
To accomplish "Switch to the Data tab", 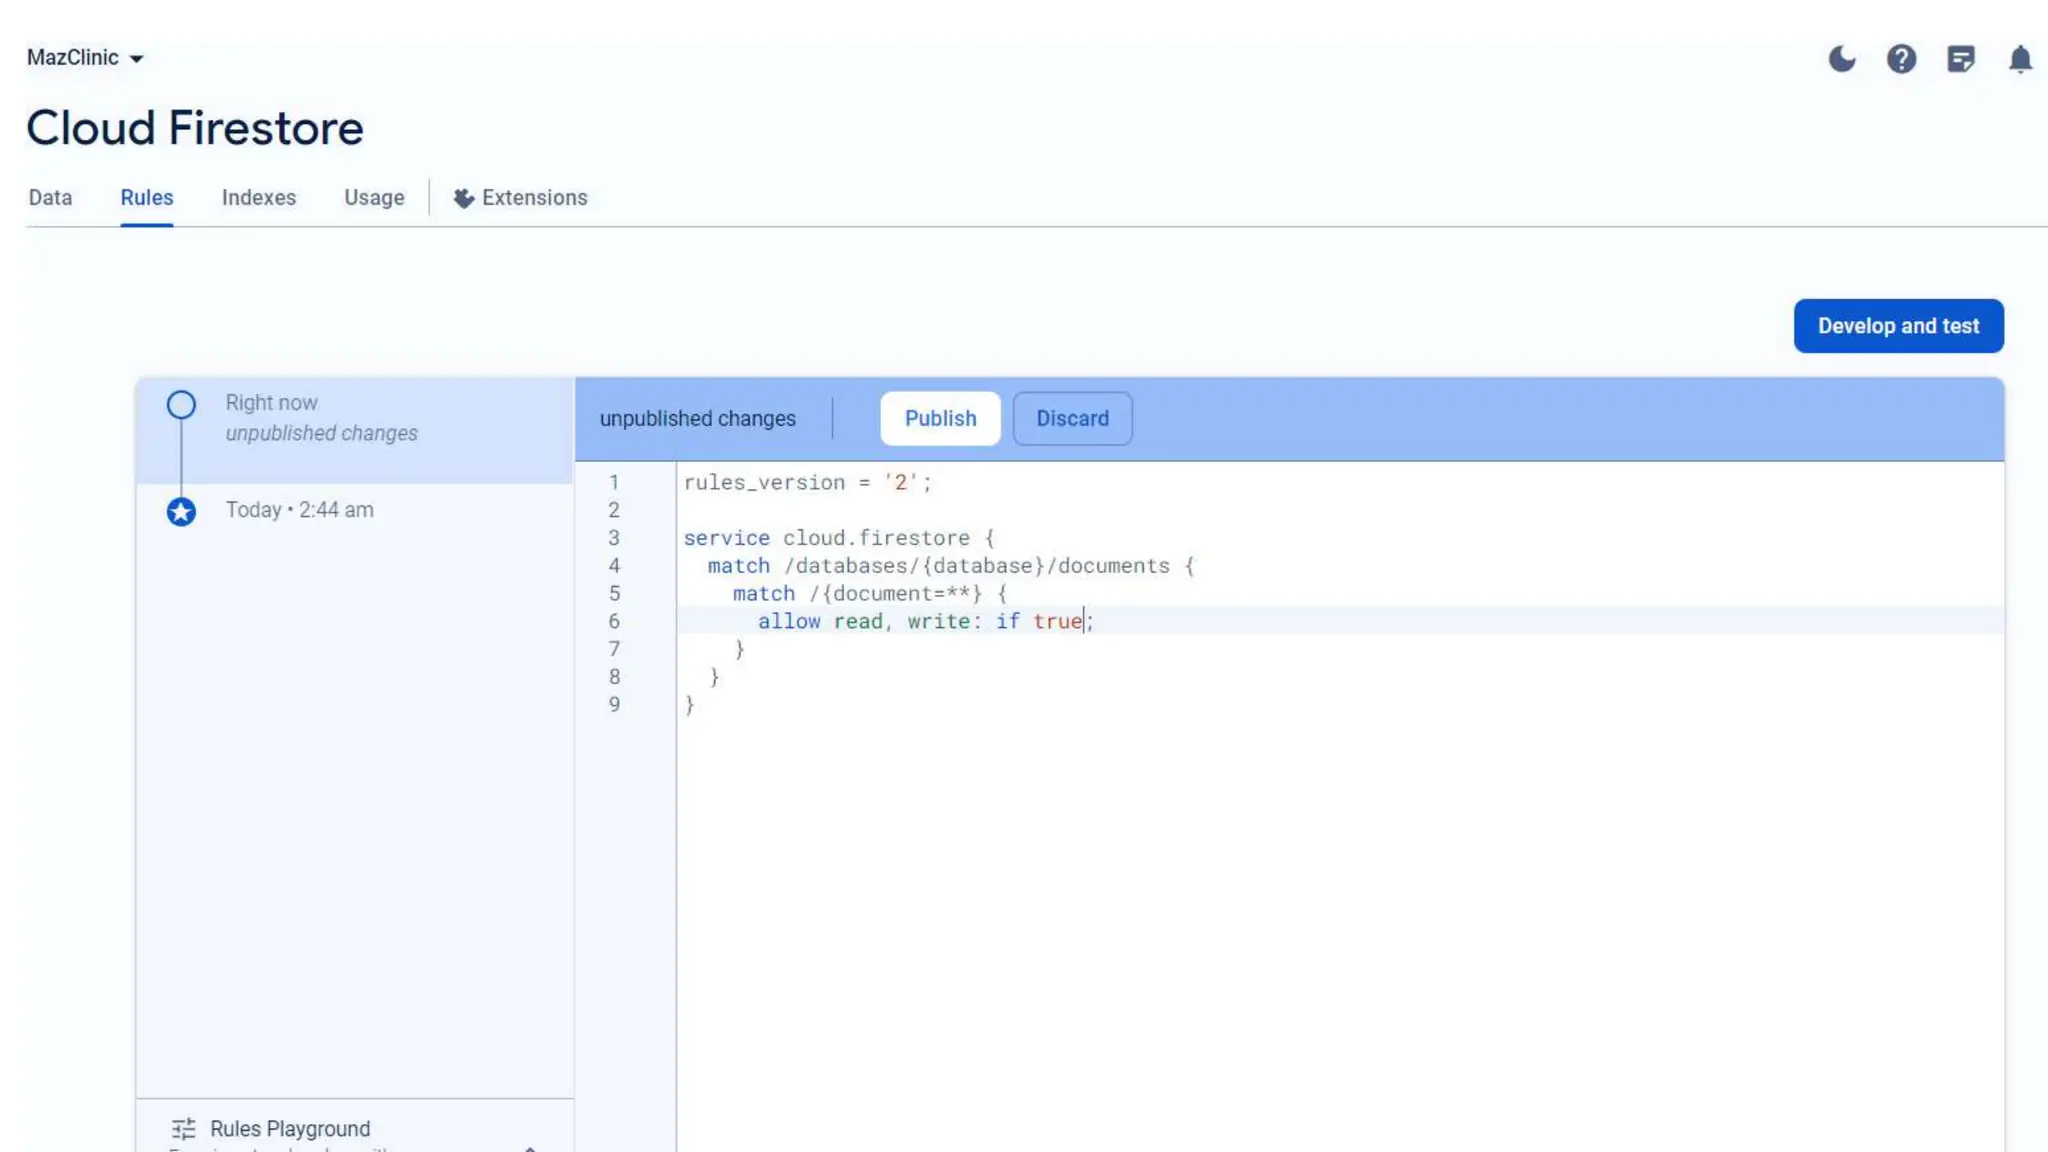I will point(50,198).
